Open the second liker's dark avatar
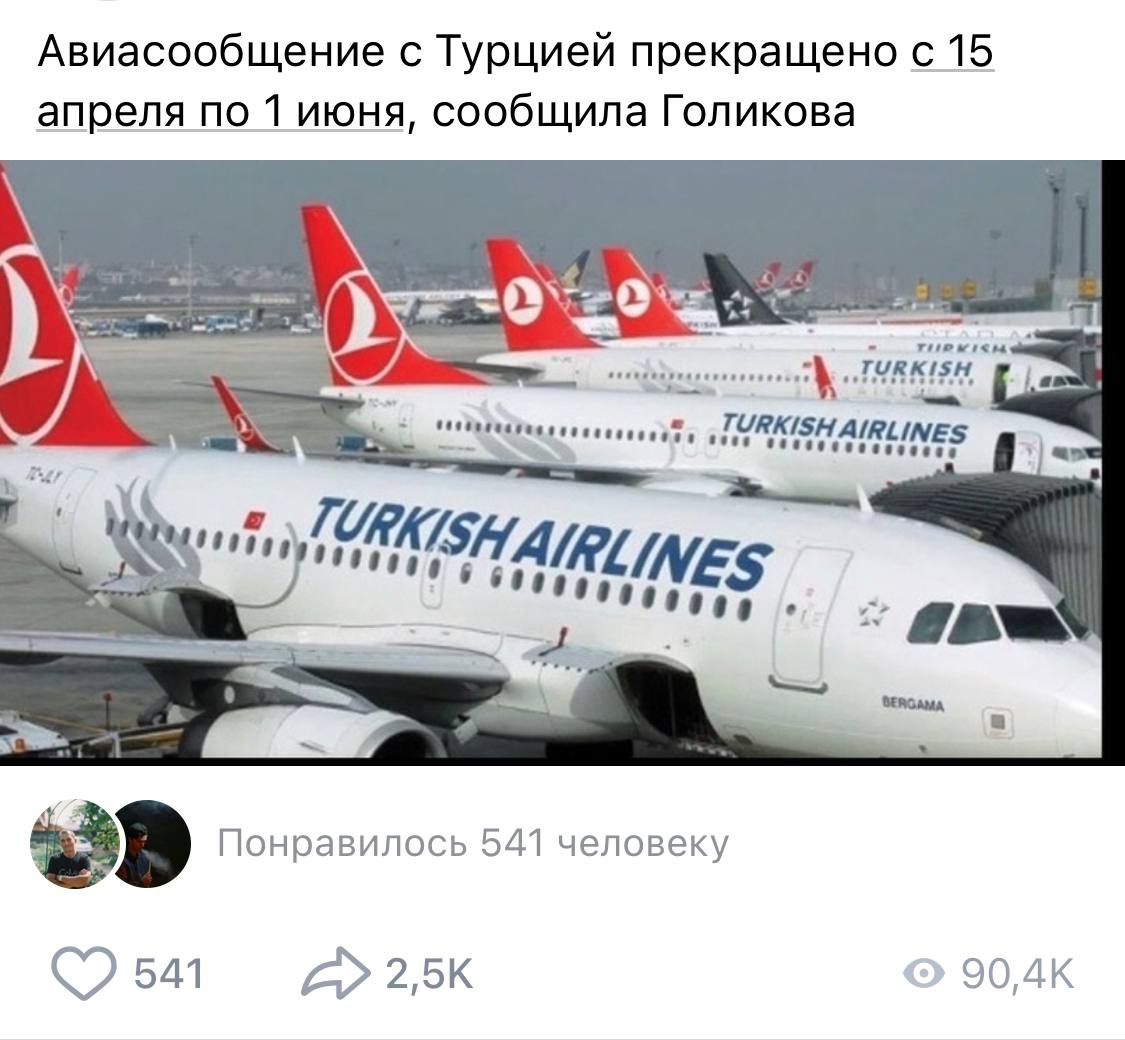This screenshot has width=1125, height=1040. coord(152,843)
